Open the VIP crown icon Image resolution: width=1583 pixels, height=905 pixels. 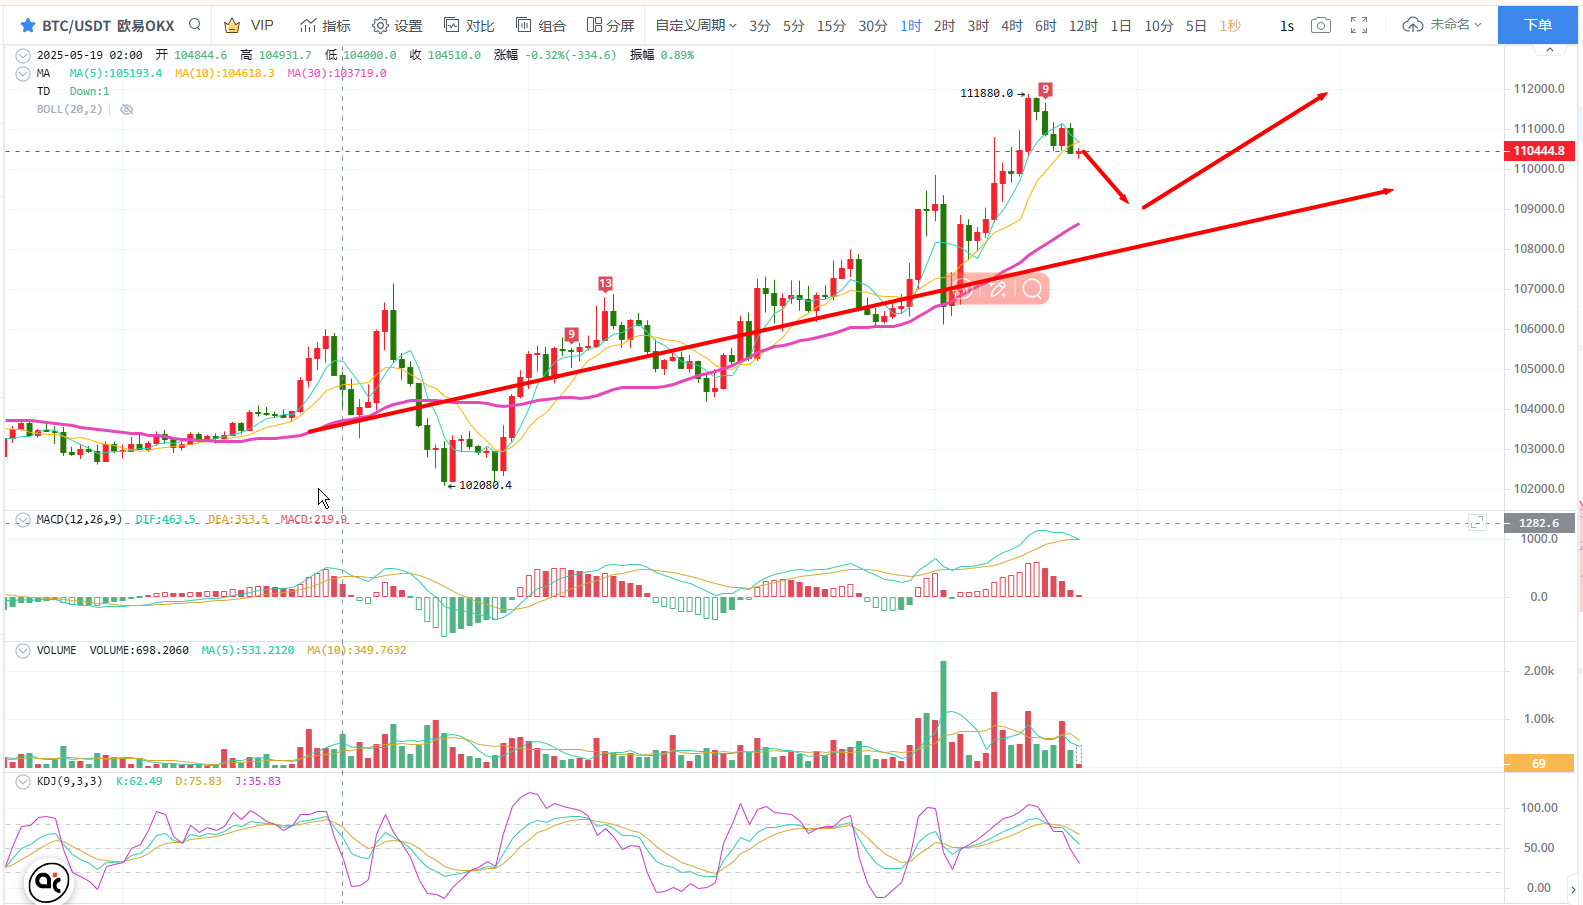[232, 25]
